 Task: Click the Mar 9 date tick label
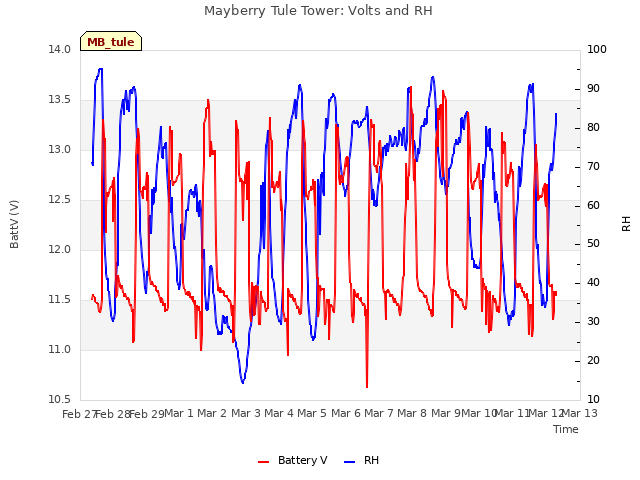[446, 413]
